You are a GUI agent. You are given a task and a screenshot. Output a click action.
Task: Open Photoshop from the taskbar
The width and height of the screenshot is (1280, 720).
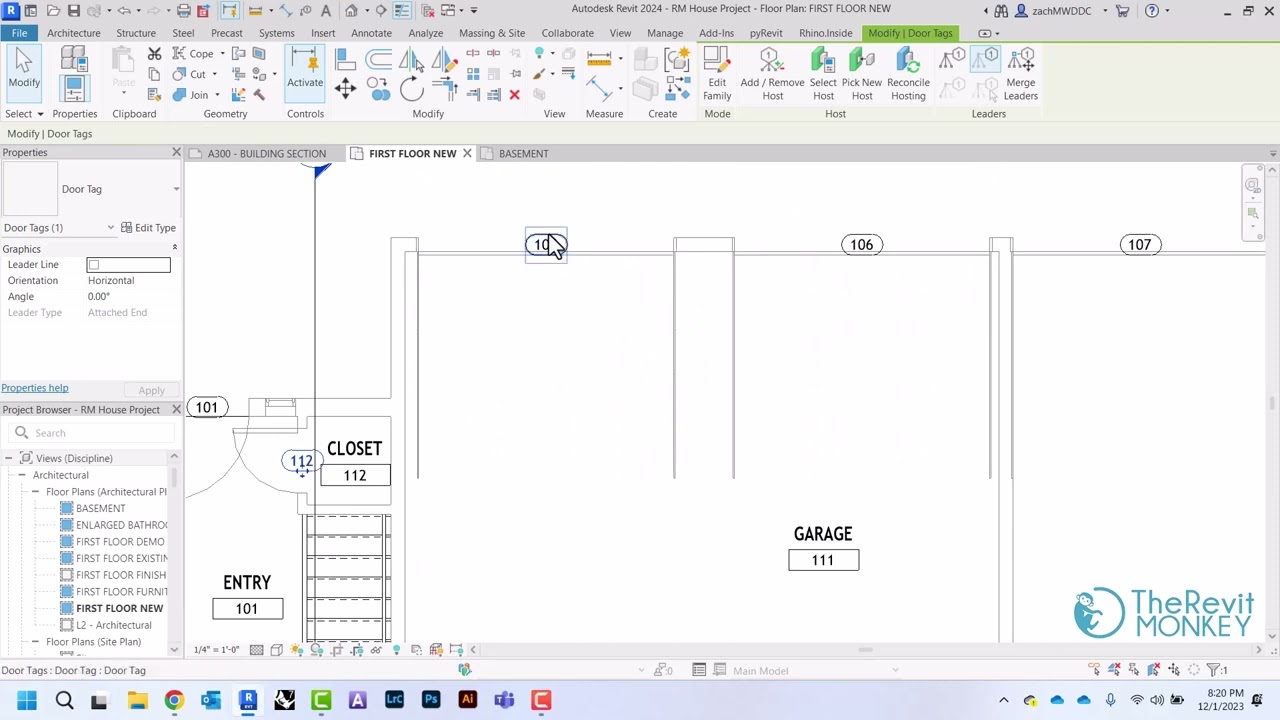431,700
